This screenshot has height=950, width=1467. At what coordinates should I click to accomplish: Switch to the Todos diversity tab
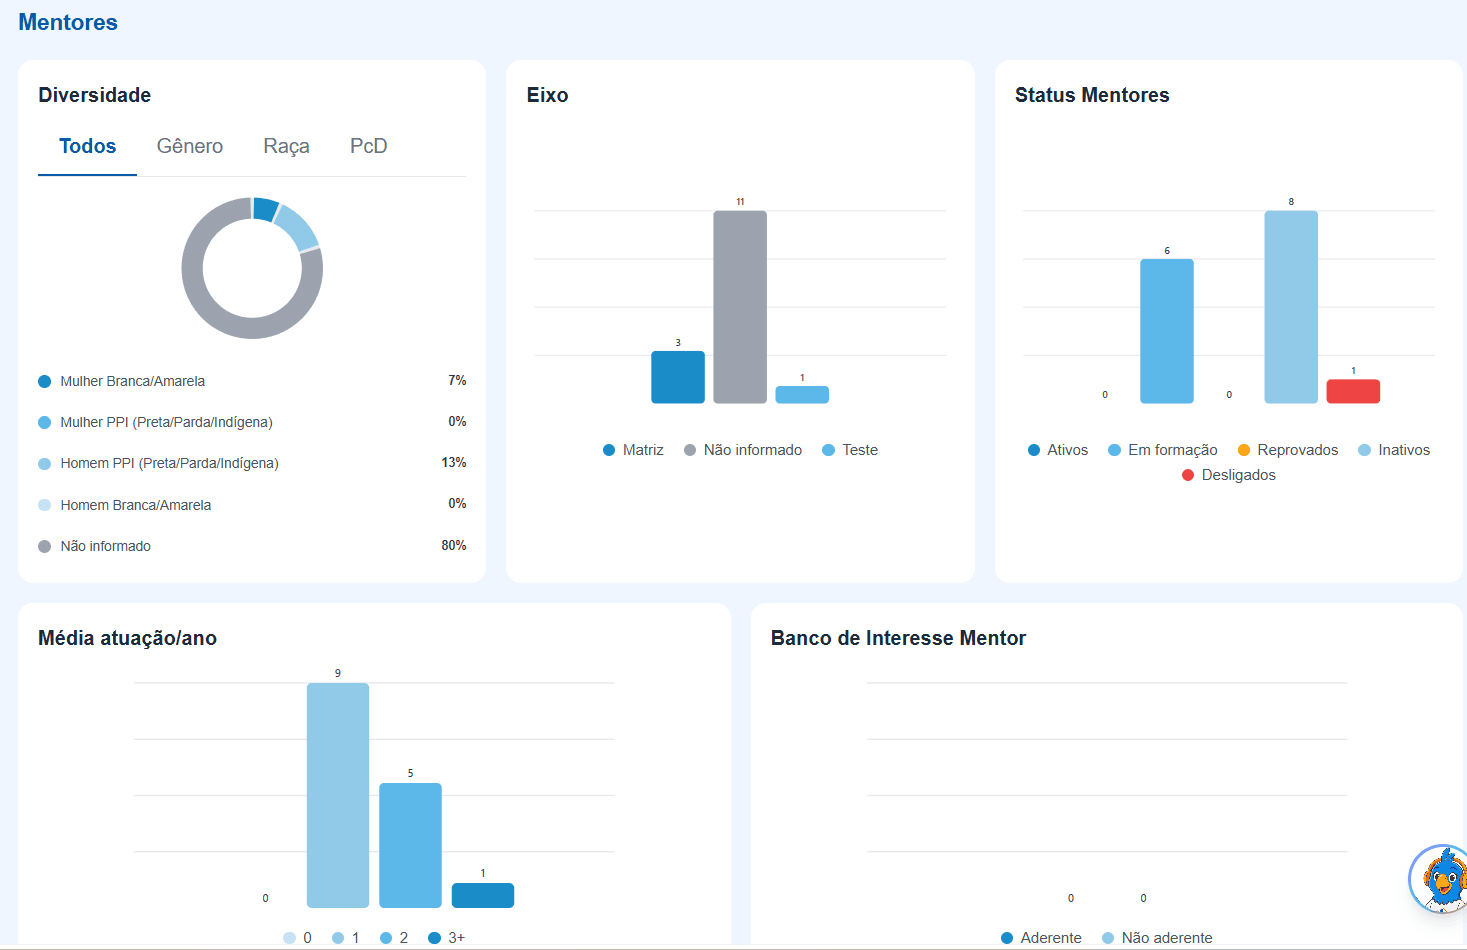87,146
